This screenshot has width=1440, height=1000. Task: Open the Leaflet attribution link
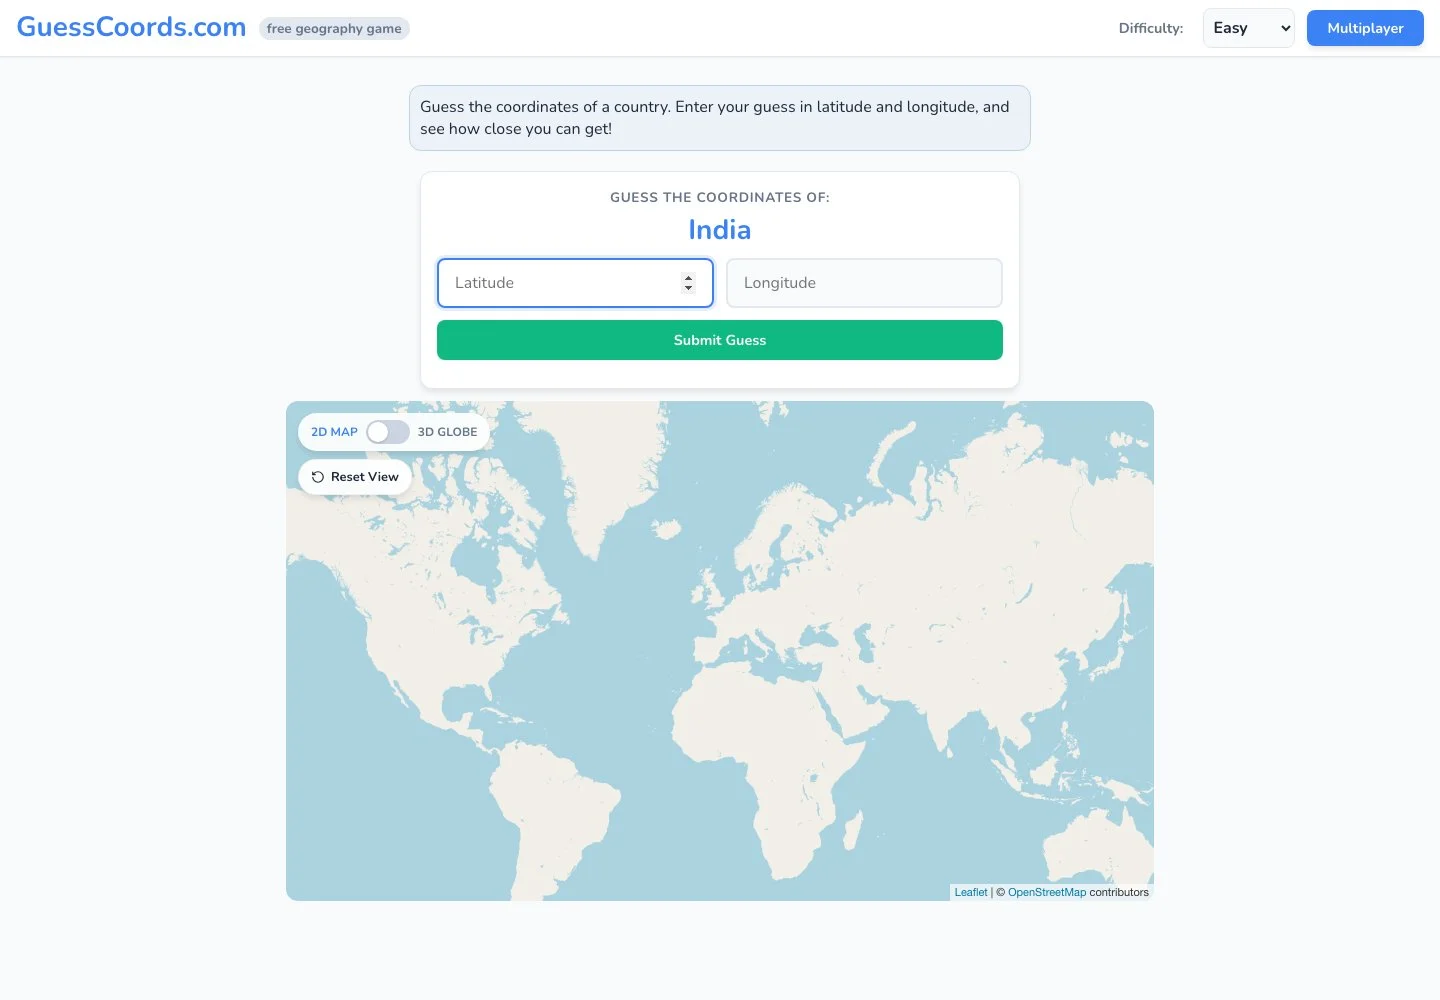click(x=971, y=892)
